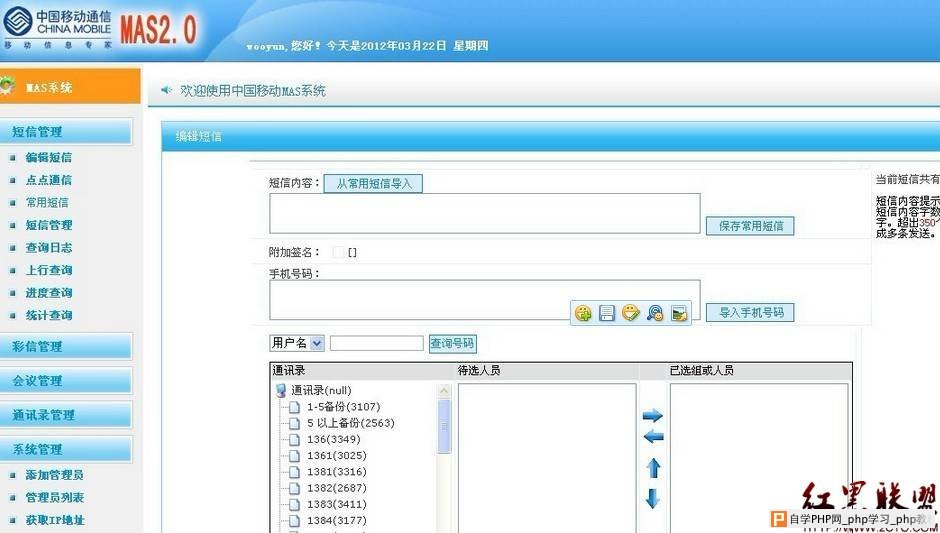Select the 1361(3025) group
Image resolution: width=940 pixels, height=533 pixels.
[336, 456]
